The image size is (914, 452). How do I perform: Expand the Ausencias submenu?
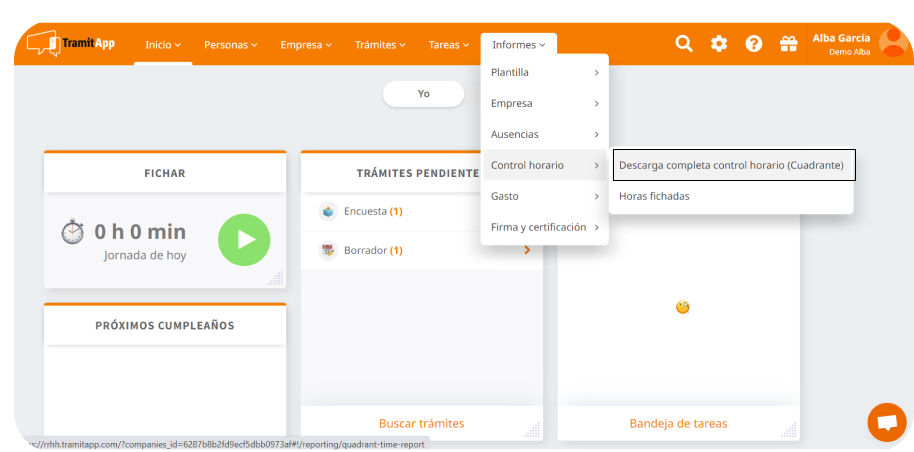[544, 134]
